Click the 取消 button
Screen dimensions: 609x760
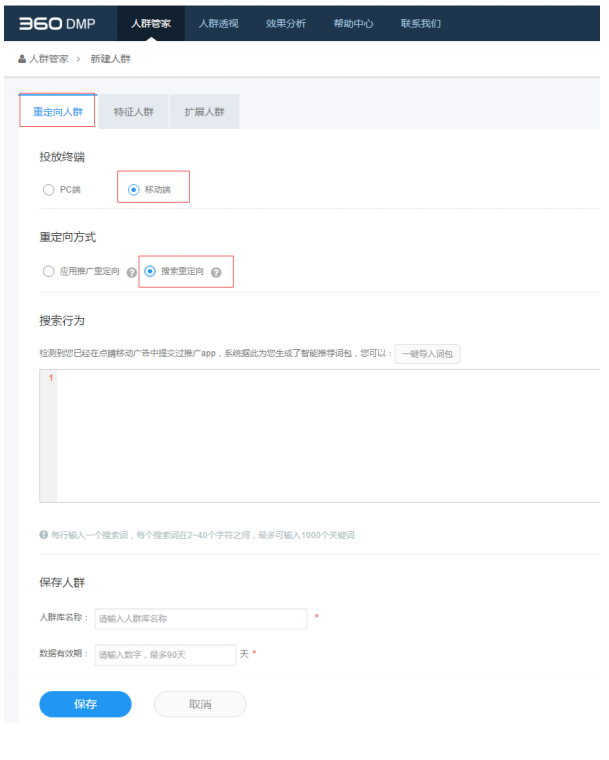200,704
